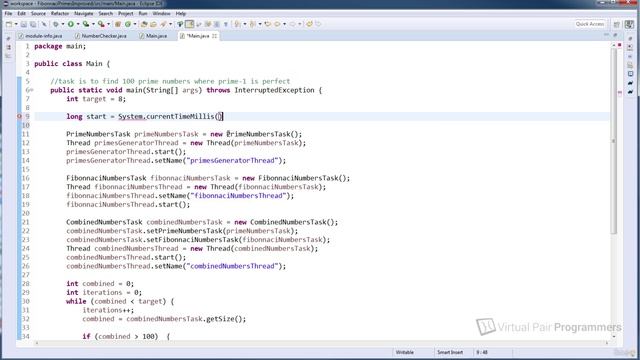Viewport: 640px width, 360px height.
Task: Open the Run menu
Action: 143,13
